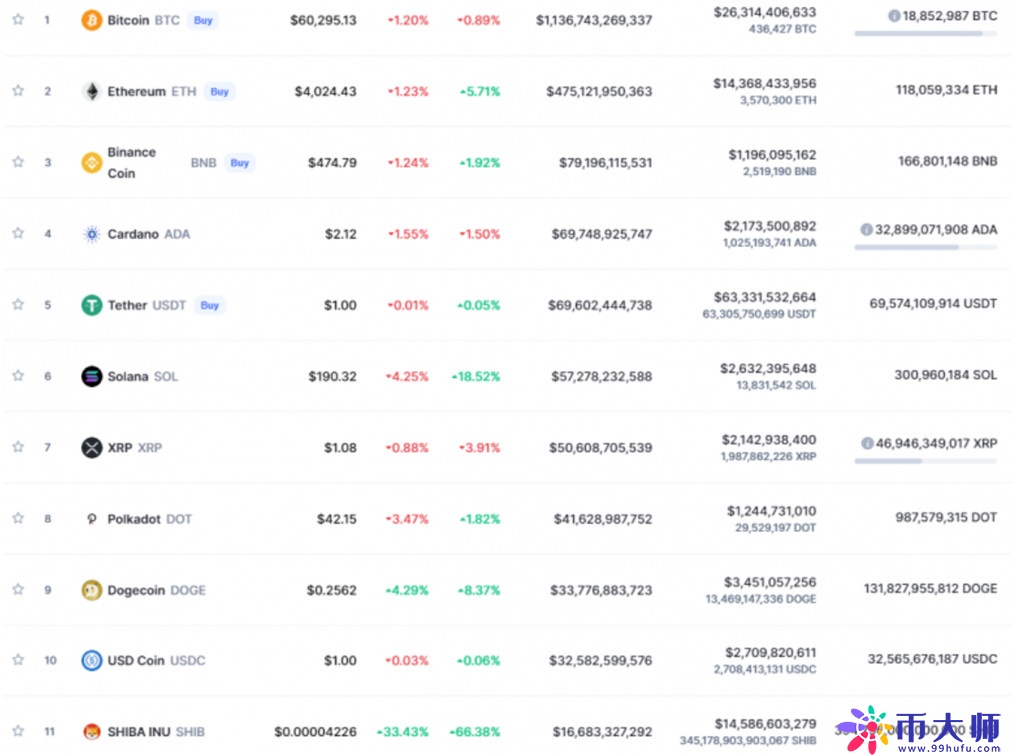The width and height of the screenshot is (1024, 755).
Task: Click Ethereum volume $14,368,433,956
Action: click(x=764, y=84)
